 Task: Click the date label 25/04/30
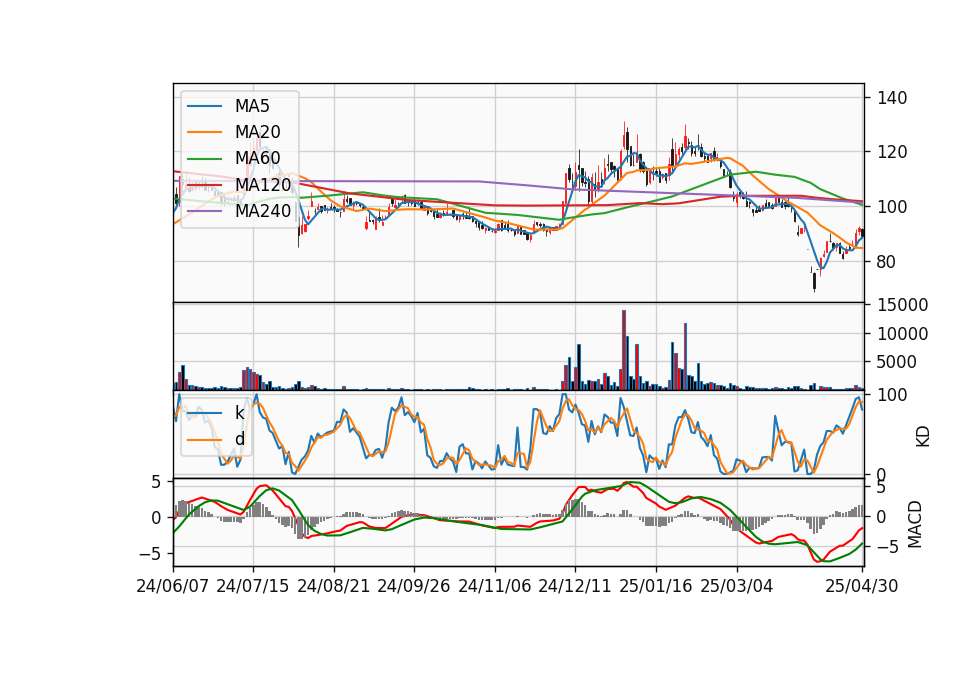(x=862, y=586)
